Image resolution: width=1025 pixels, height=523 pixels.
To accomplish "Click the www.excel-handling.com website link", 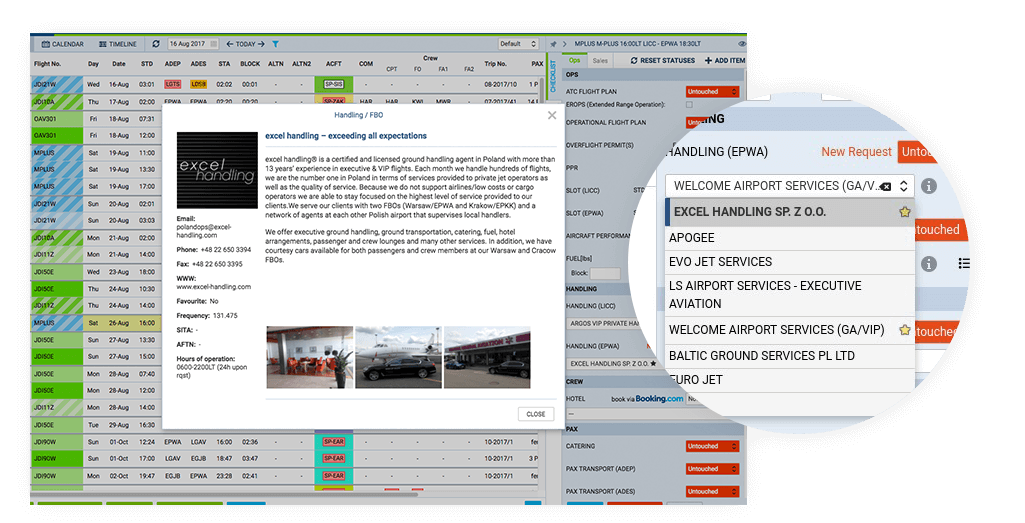I will (x=213, y=286).
